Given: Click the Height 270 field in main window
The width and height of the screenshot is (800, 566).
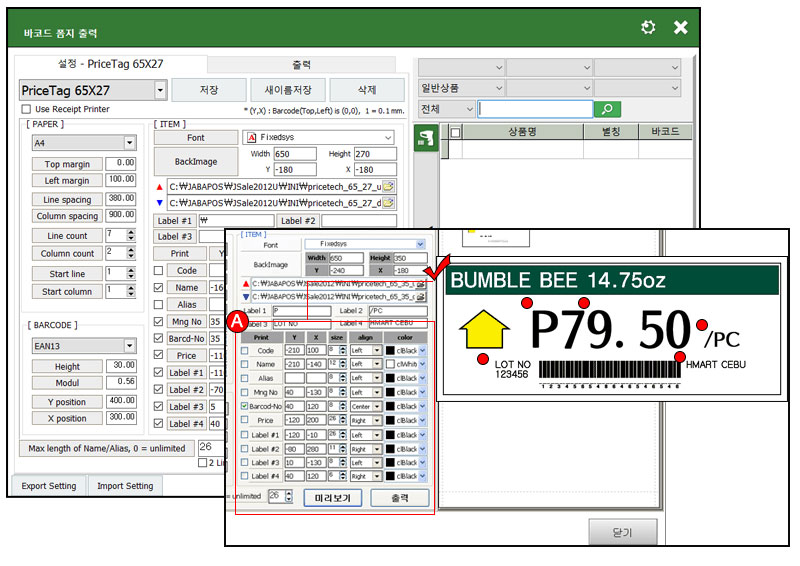Looking at the screenshot, I should coord(376,154).
